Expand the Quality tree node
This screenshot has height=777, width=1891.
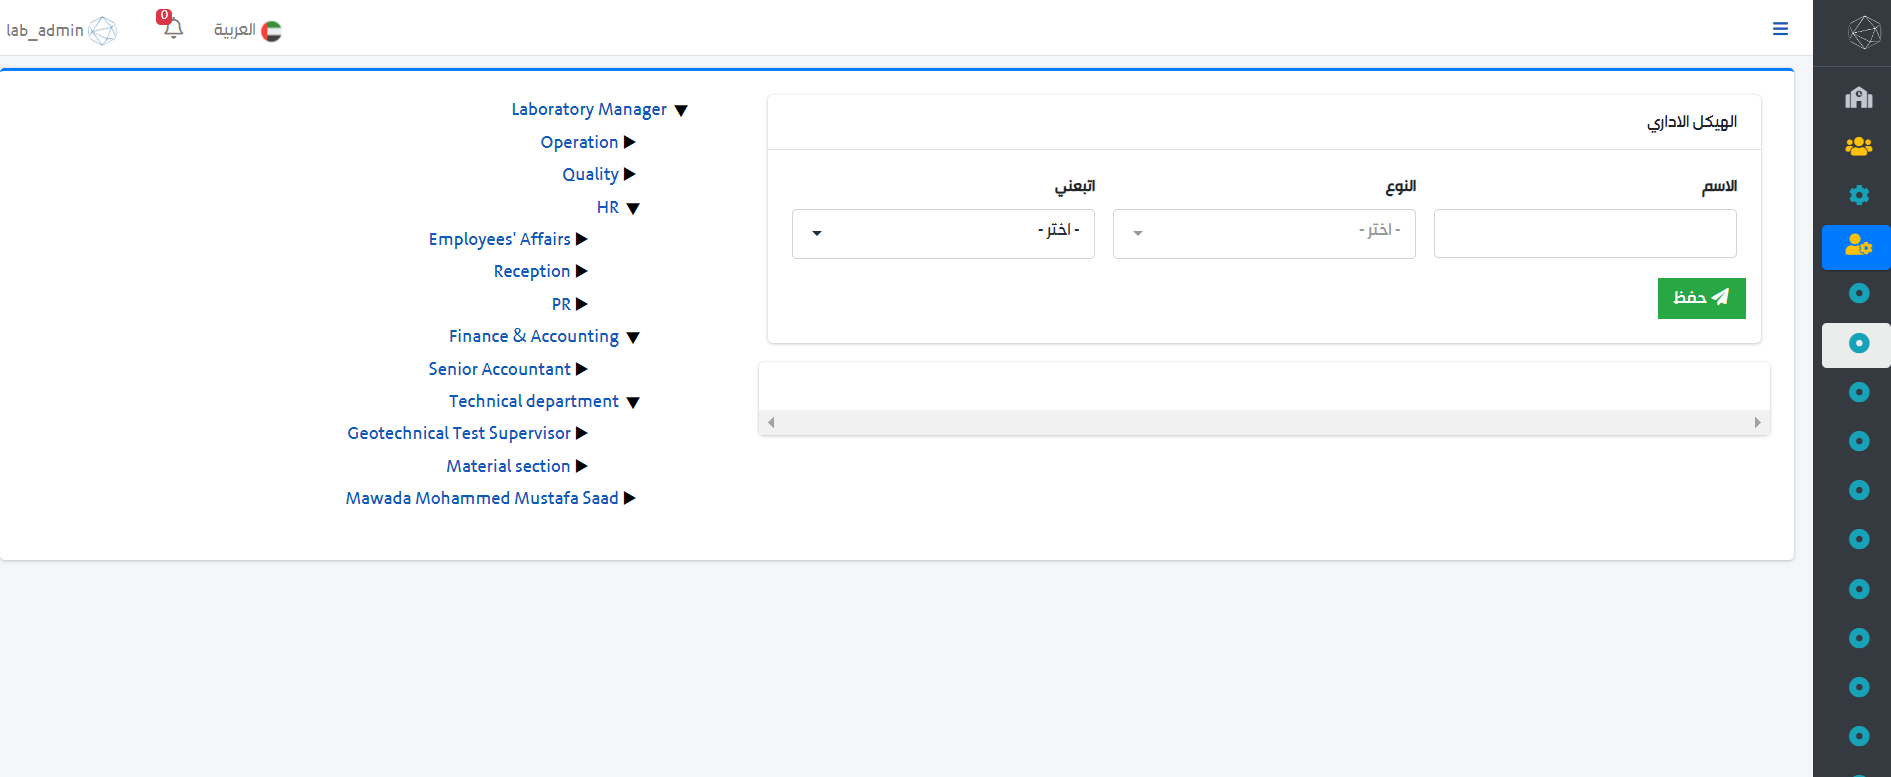point(629,174)
